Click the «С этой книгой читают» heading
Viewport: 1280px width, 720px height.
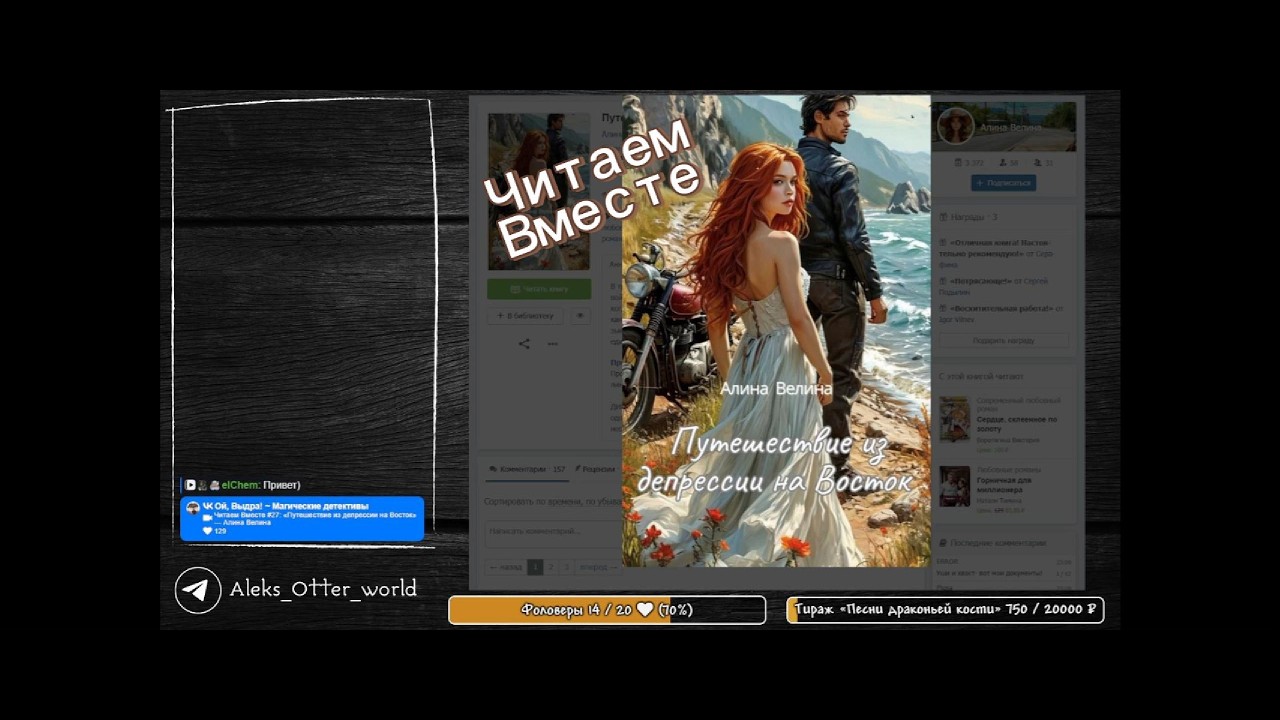coord(981,377)
